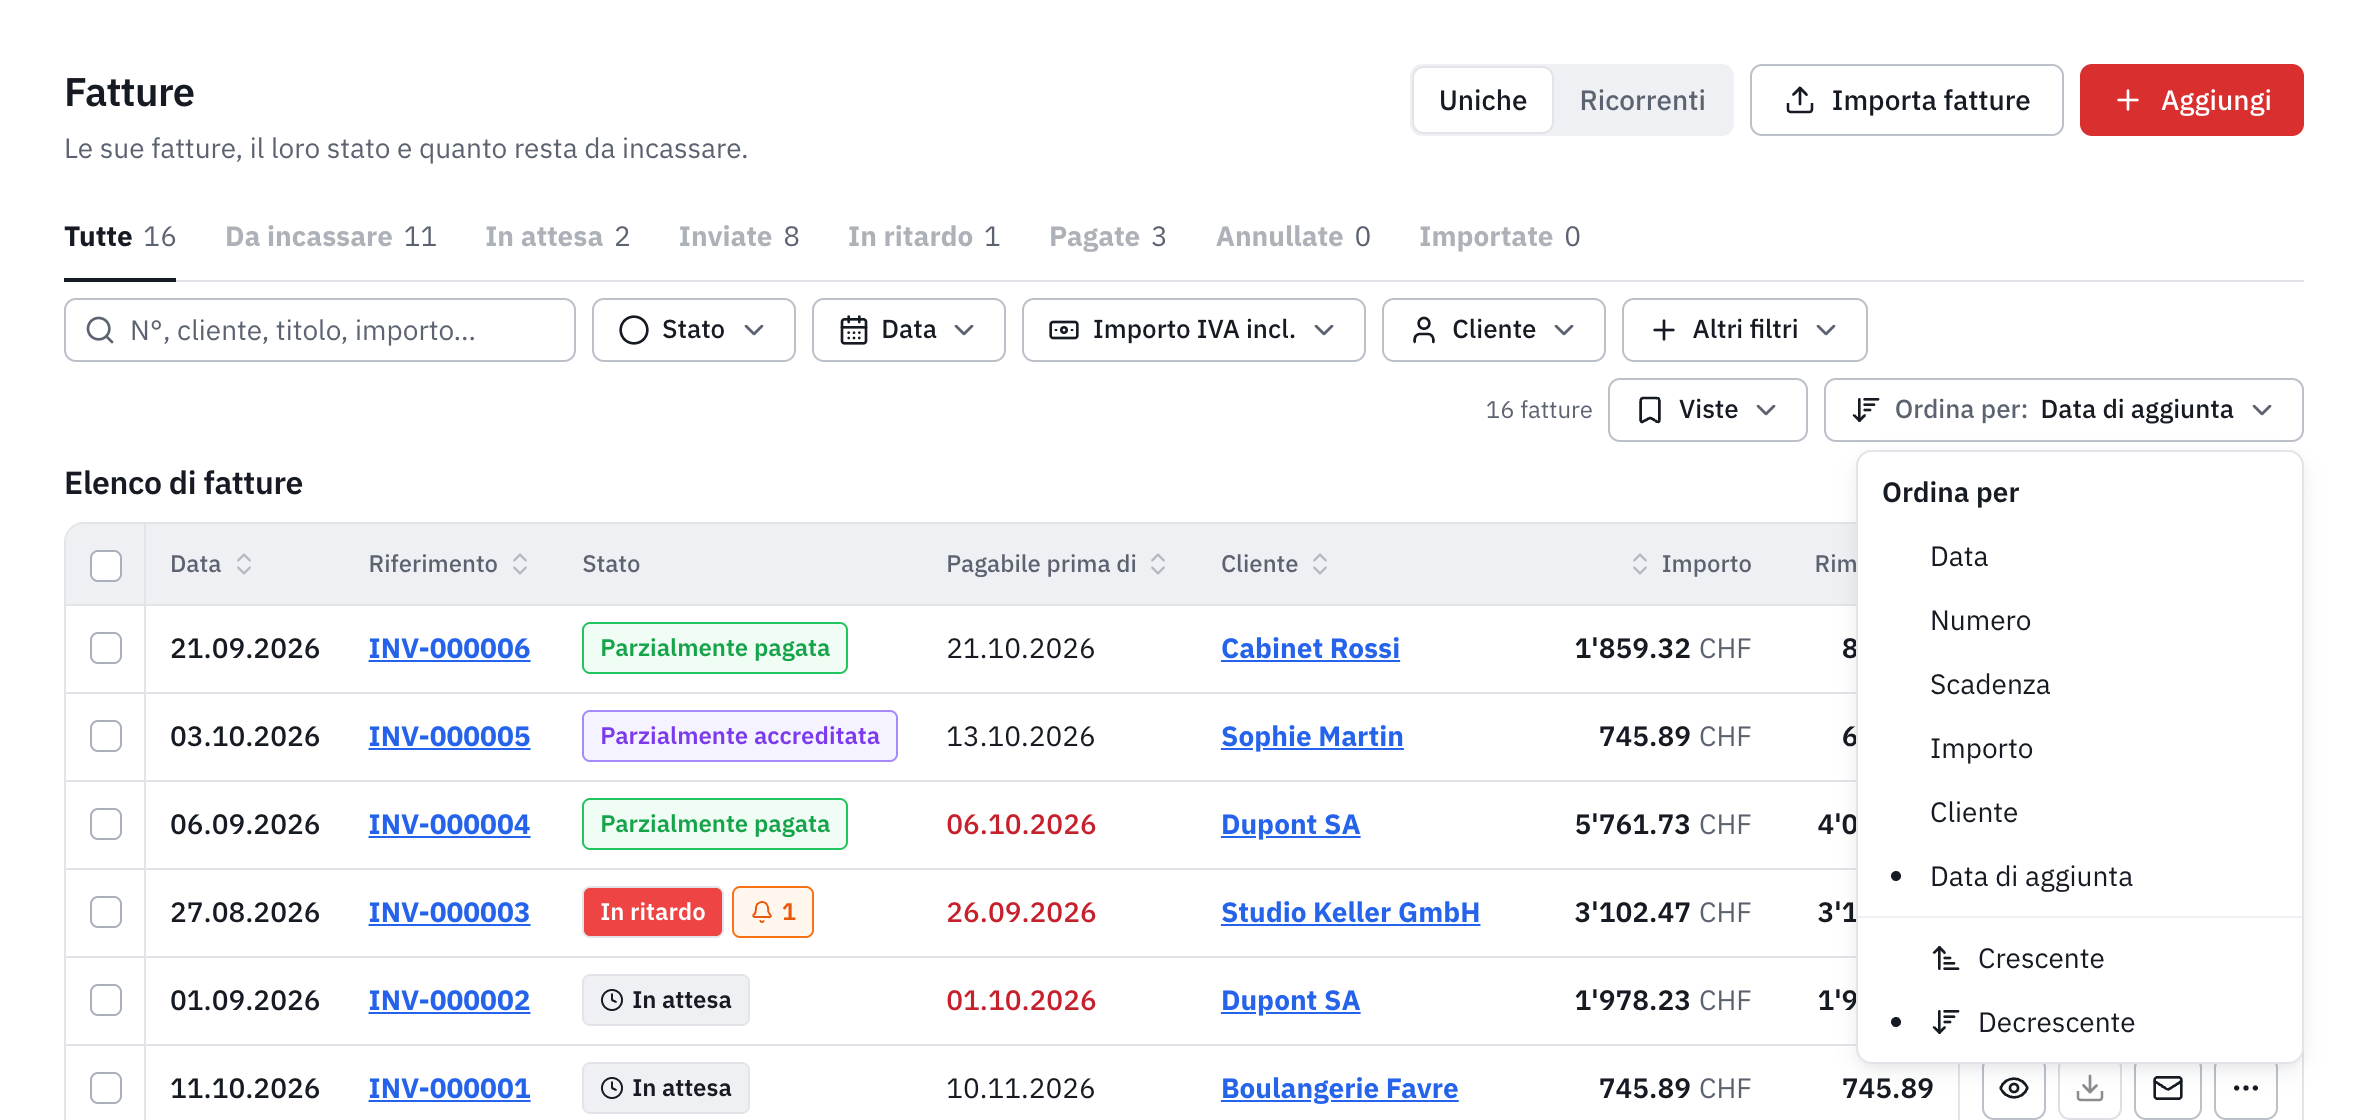Expand Altri filtri dropdown
Viewport: 2368px width, 1120px height.
click(1744, 330)
